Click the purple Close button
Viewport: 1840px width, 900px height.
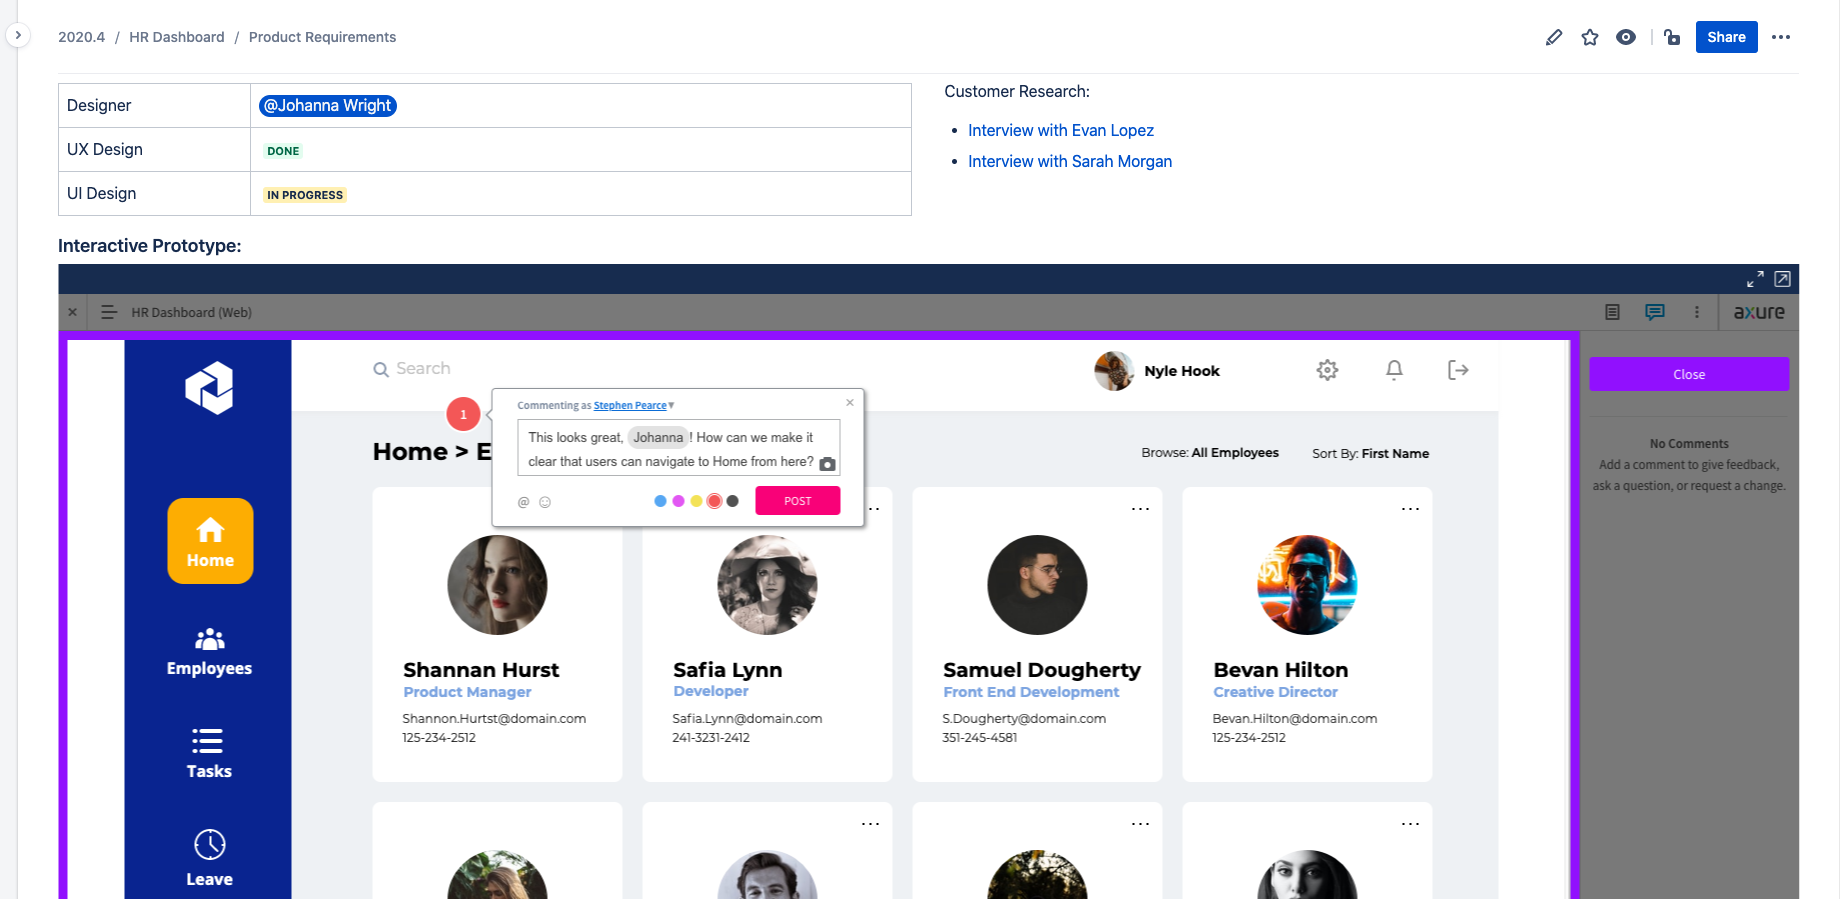[x=1689, y=374]
